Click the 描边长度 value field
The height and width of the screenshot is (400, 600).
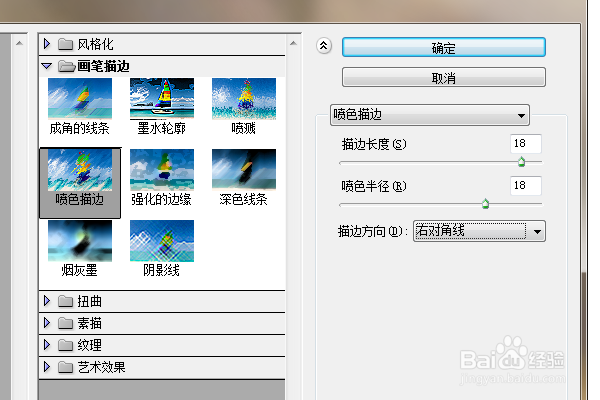tap(526, 144)
